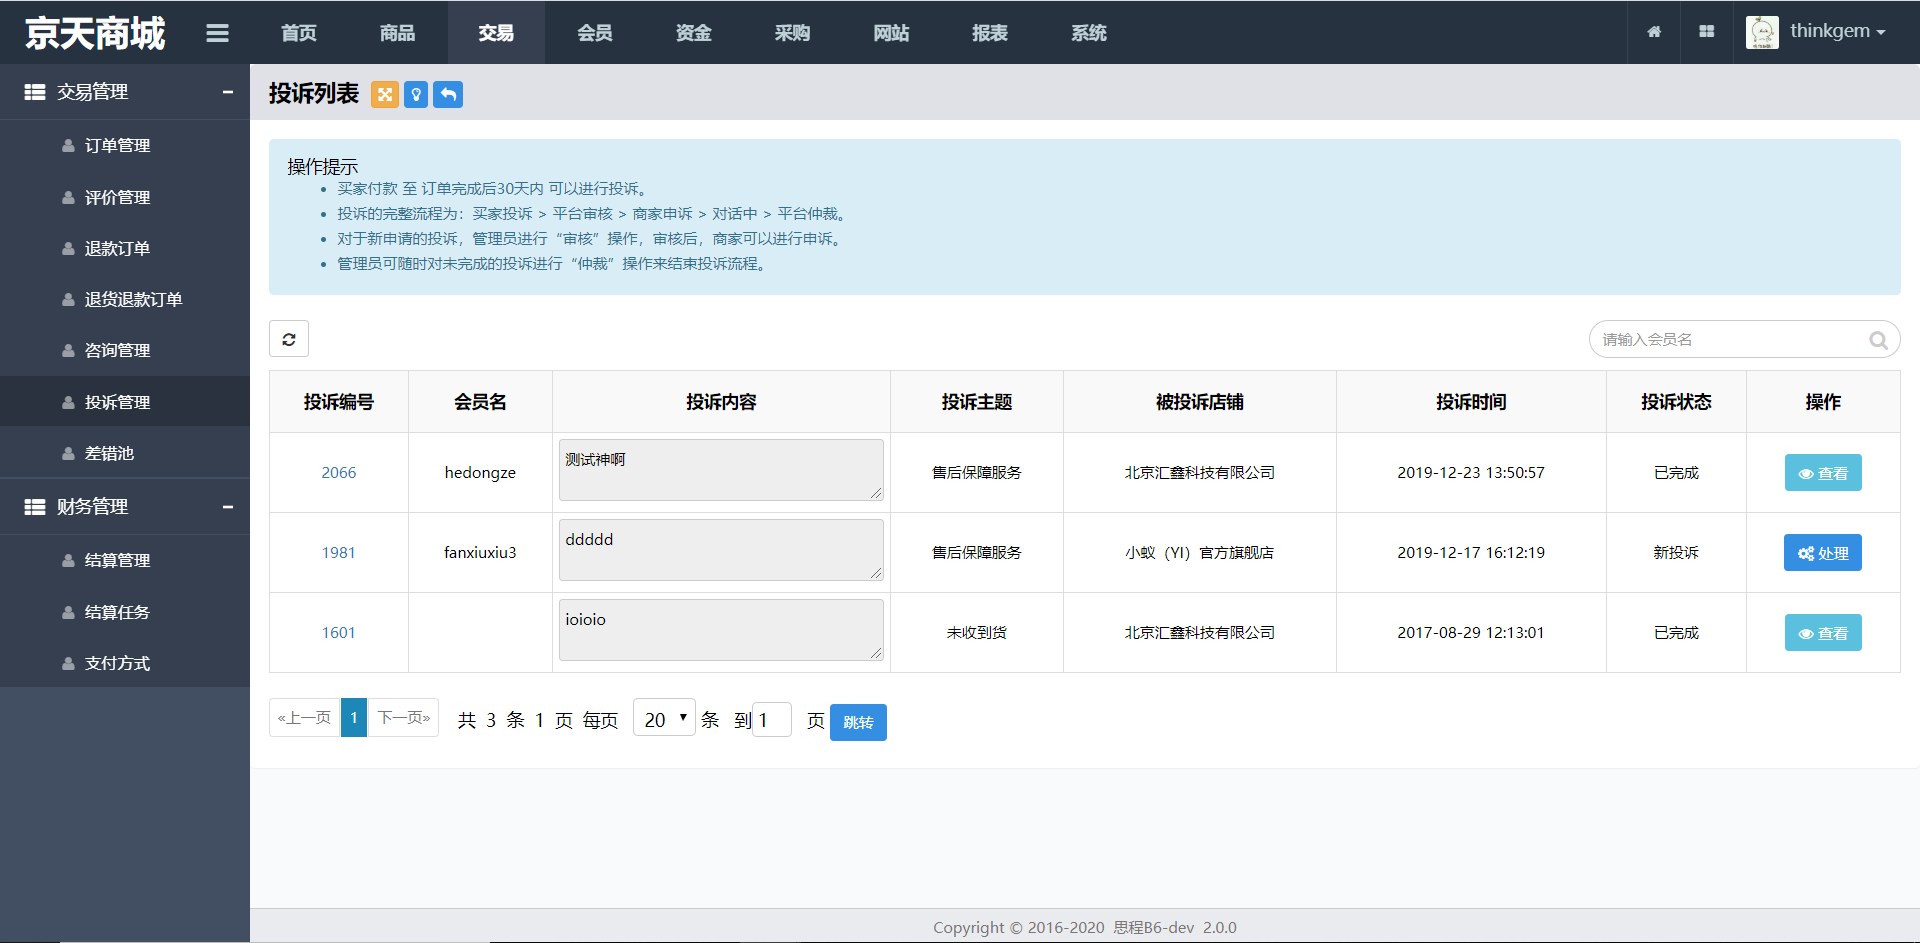The width and height of the screenshot is (1920, 943).
Task: Switch to the 交易 top menu
Action: coord(496,33)
